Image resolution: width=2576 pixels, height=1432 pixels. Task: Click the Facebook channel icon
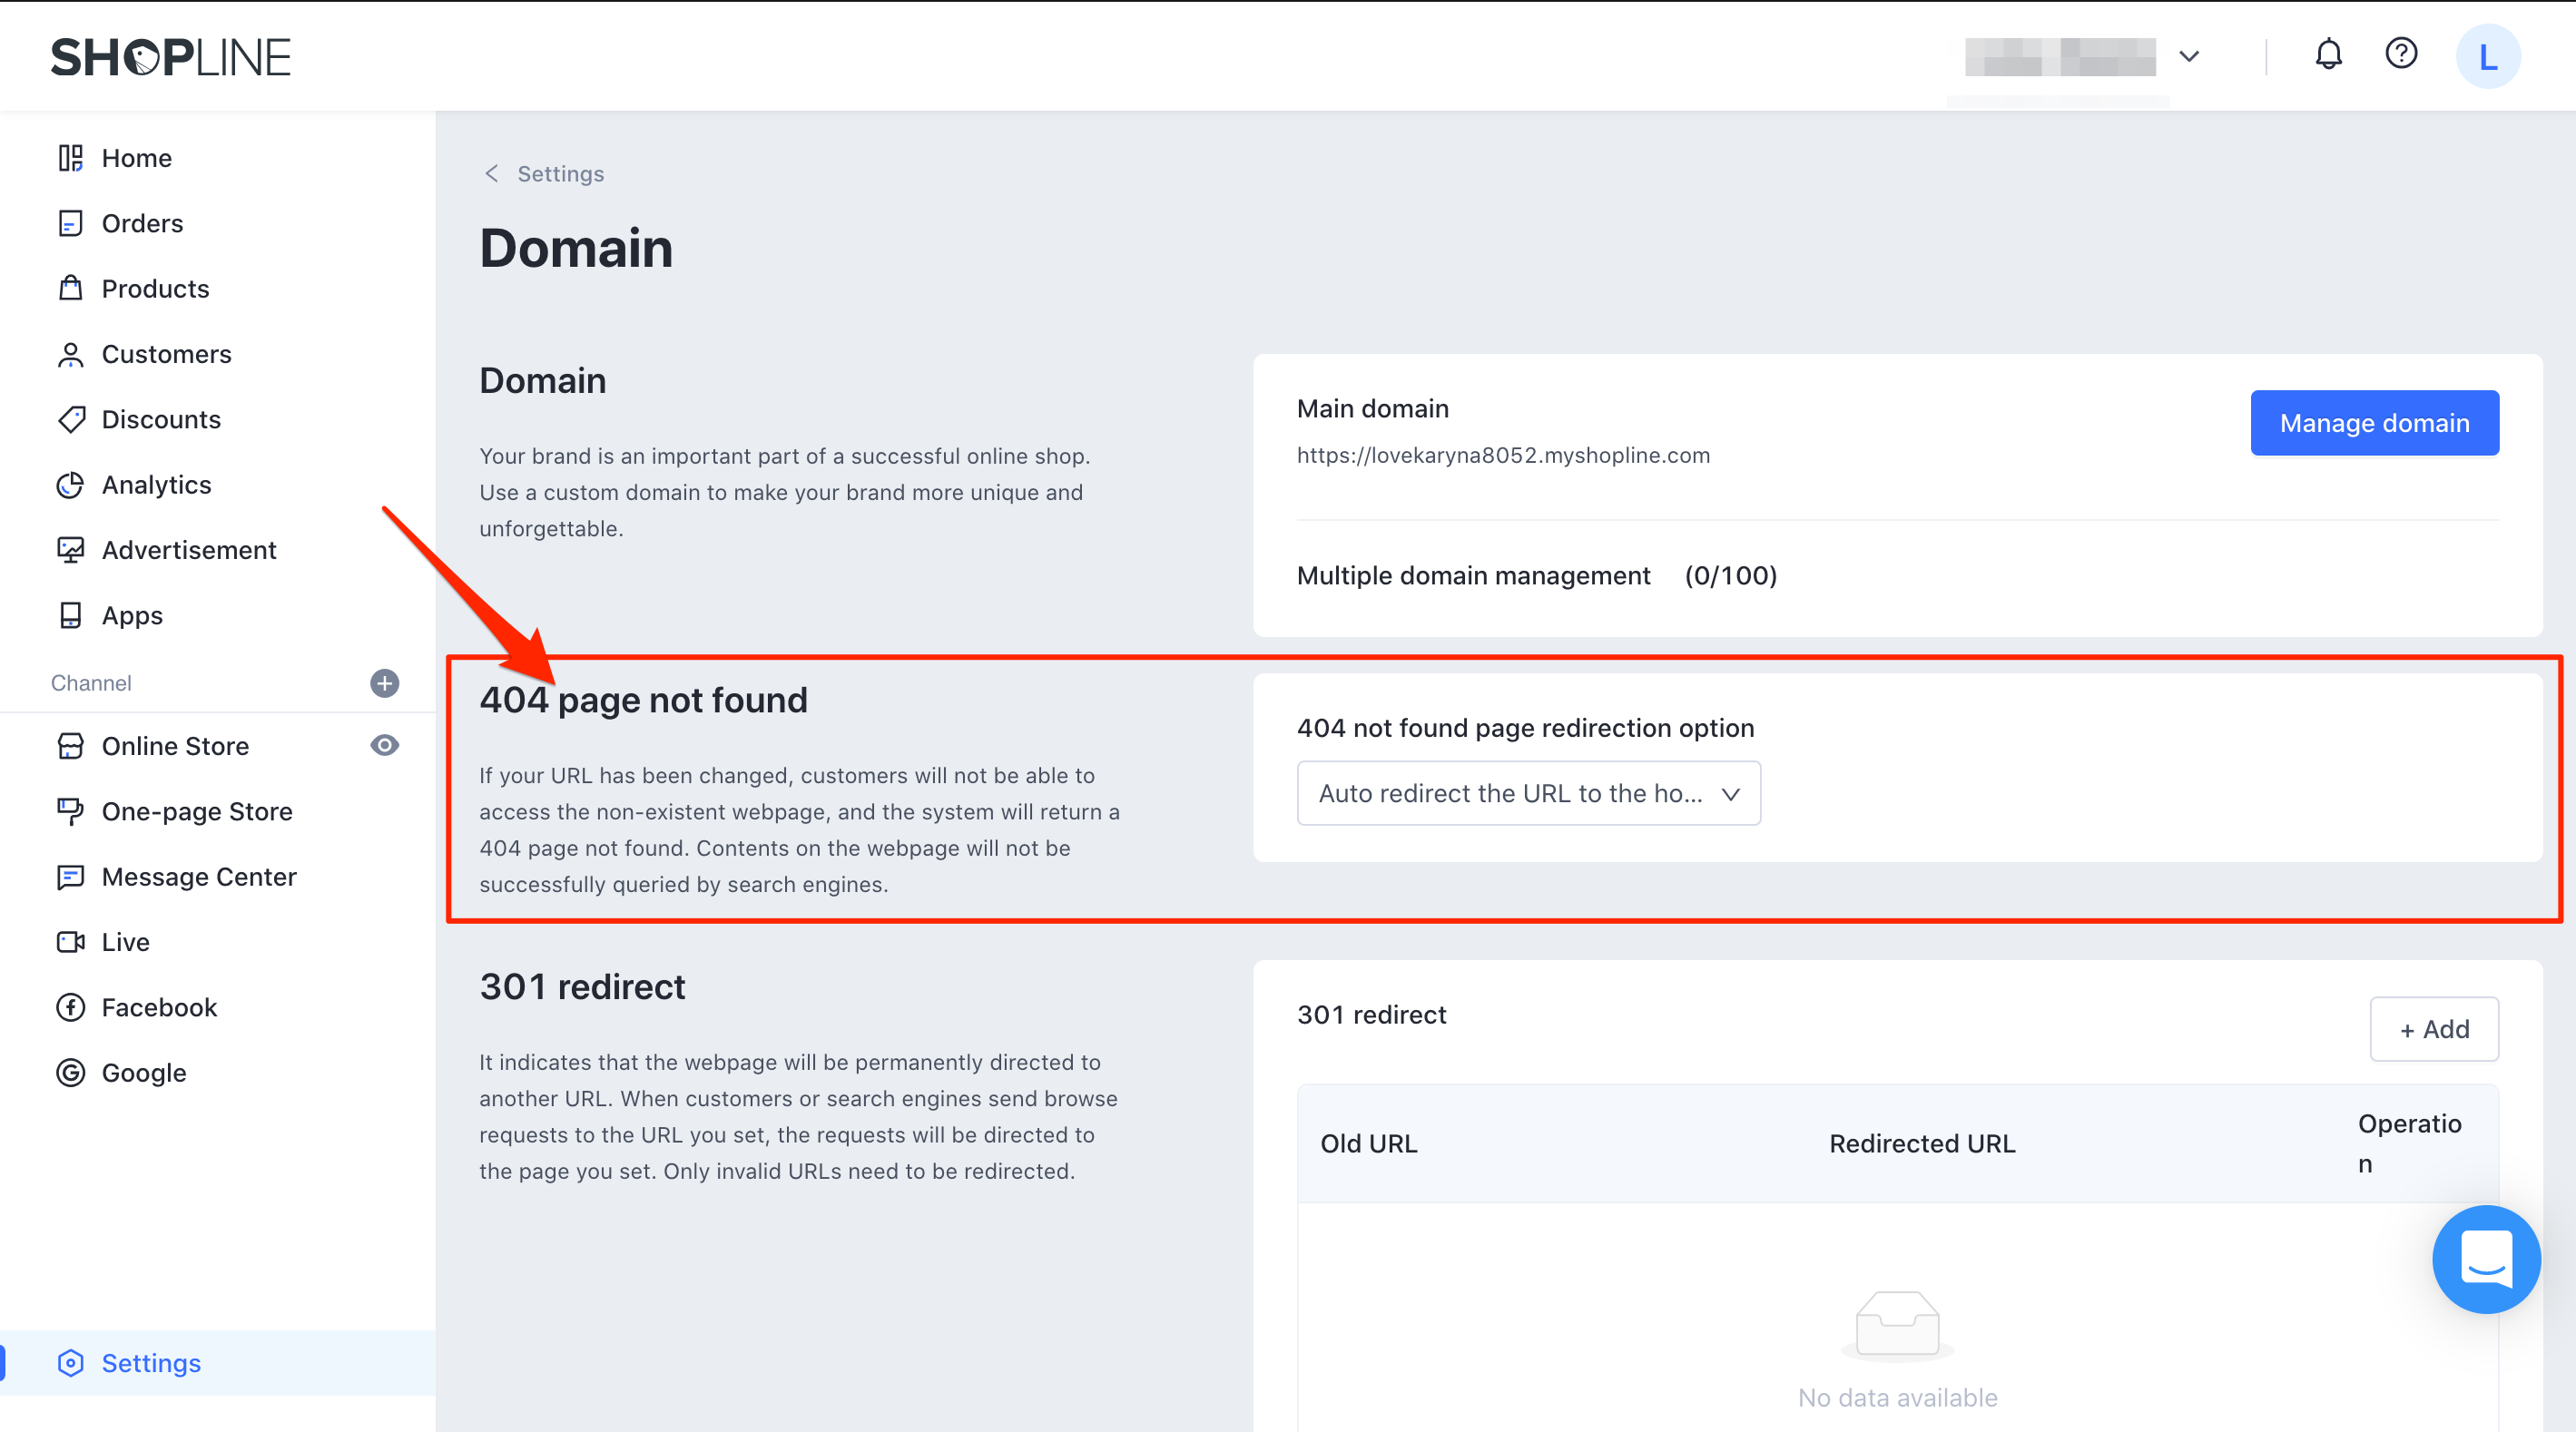[x=70, y=1007]
